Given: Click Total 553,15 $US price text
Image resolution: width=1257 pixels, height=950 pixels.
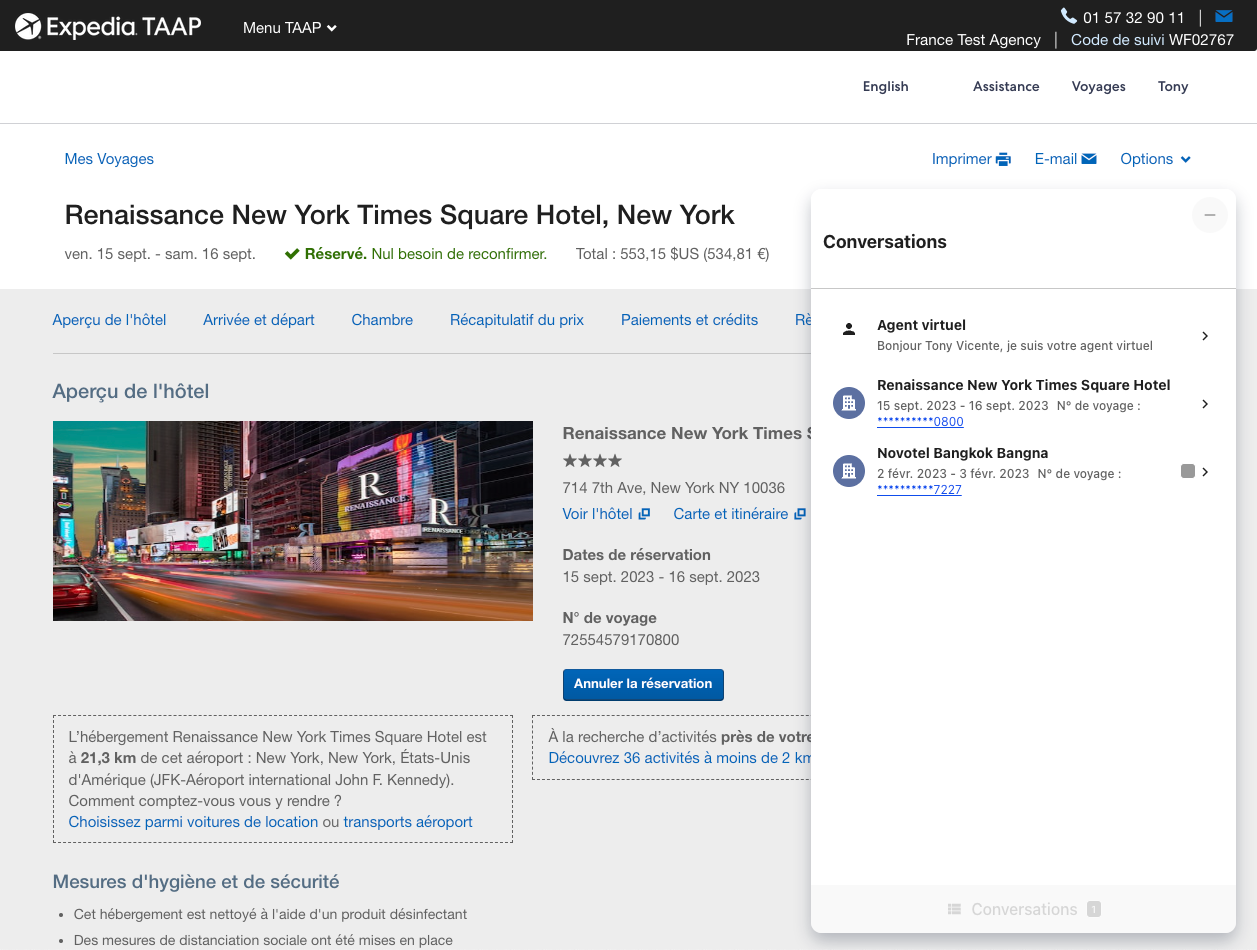Looking at the screenshot, I should pos(672,254).
